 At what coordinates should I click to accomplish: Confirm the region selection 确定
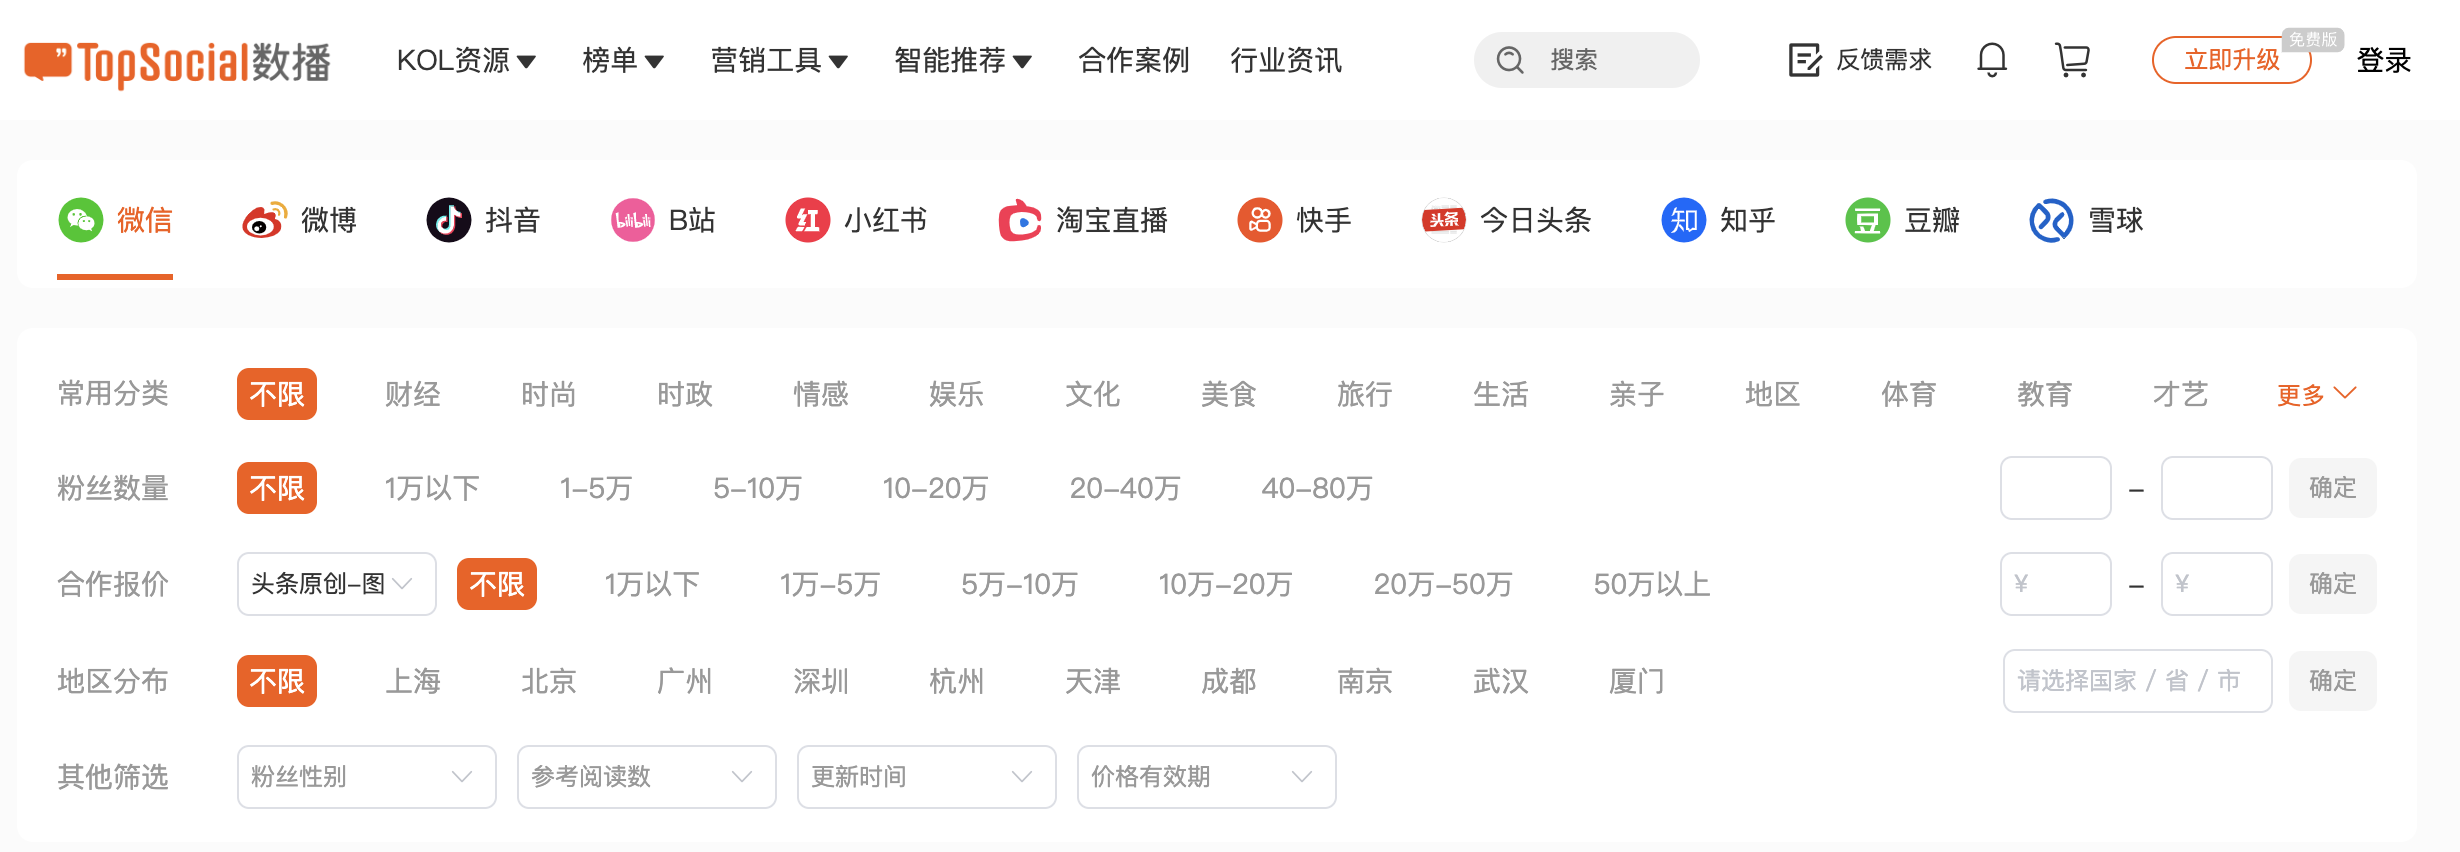tap(2333, 681)
